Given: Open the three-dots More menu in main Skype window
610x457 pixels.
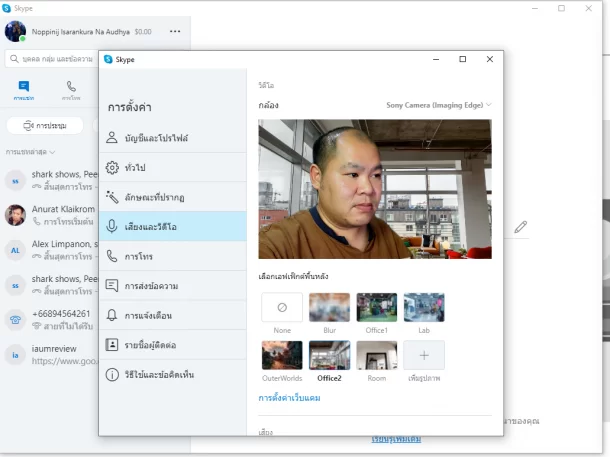Looking at the screenshot, I should tap(175, 31).
